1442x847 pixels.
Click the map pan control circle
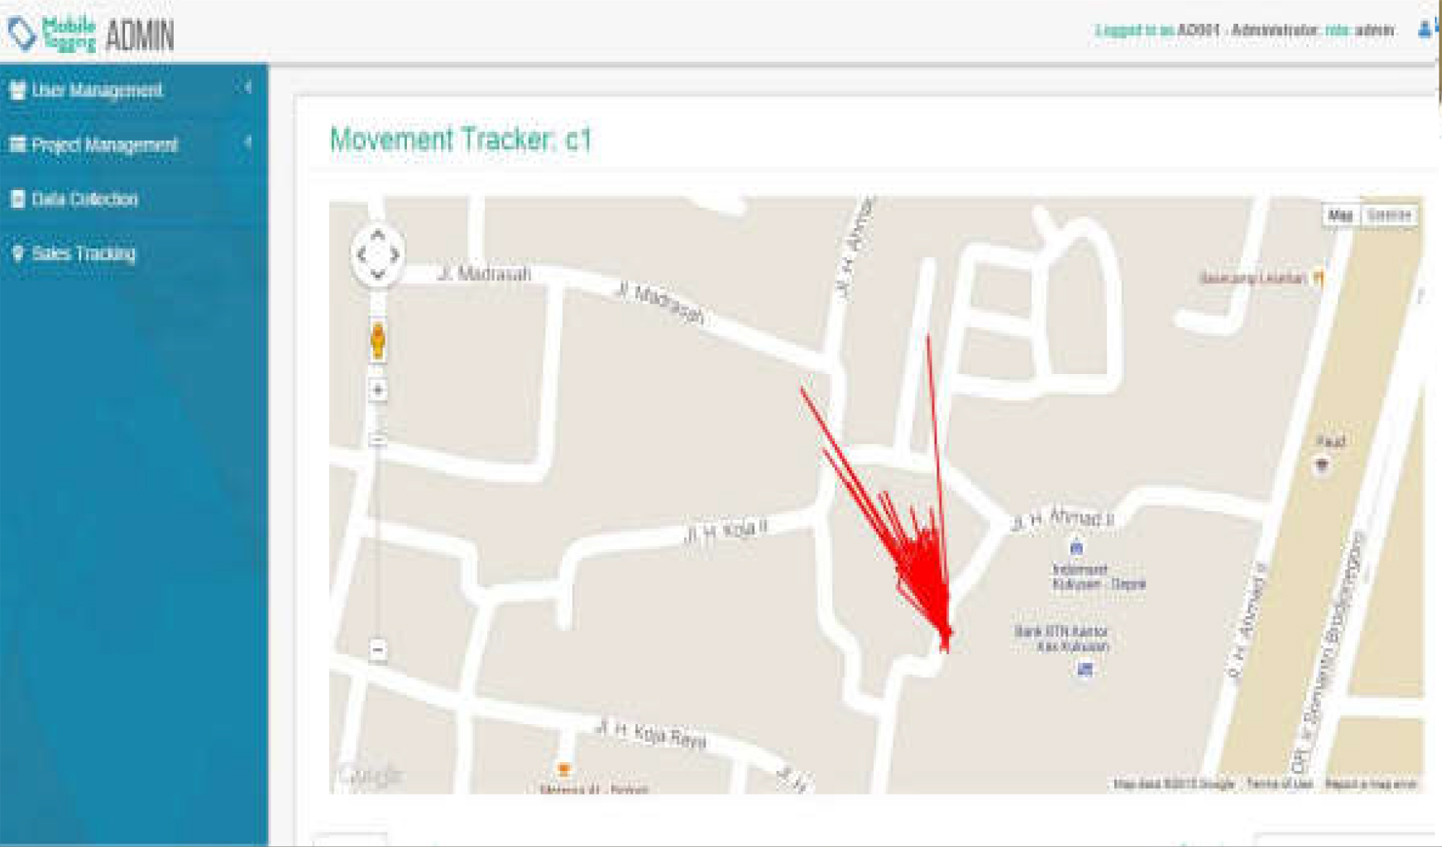pyautogui.click(x=378, y=254)
